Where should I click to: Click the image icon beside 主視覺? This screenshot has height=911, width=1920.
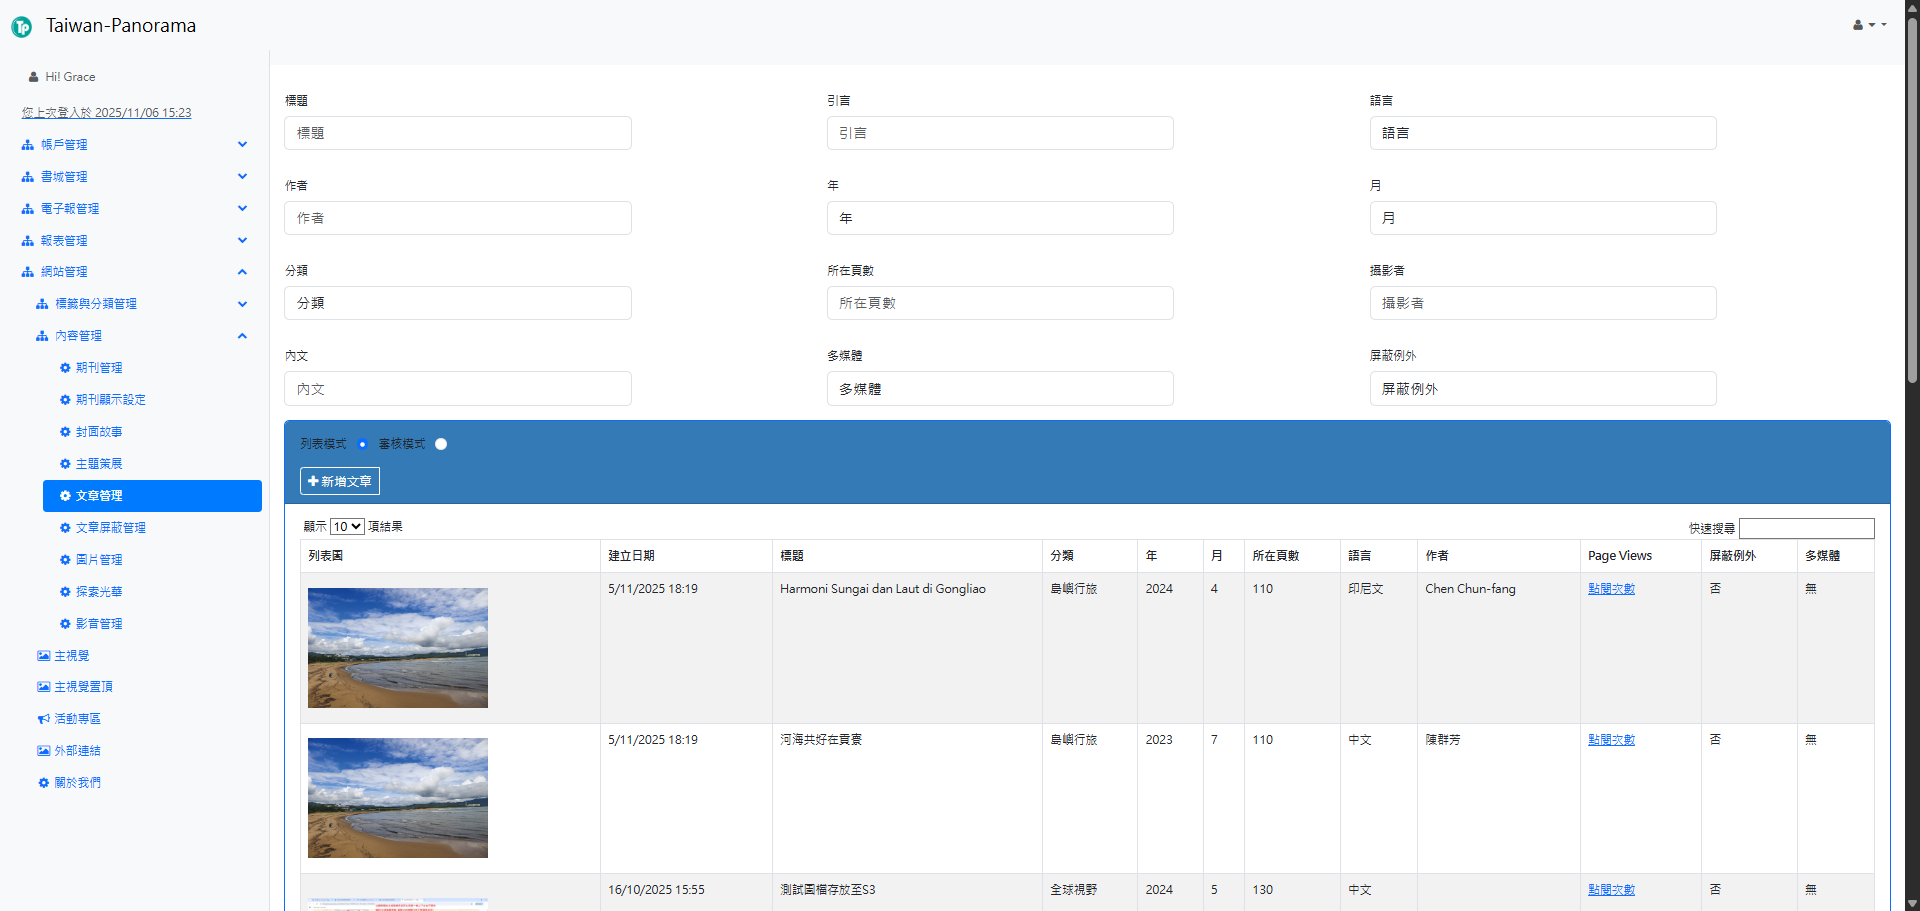click(x=43, y=656)
